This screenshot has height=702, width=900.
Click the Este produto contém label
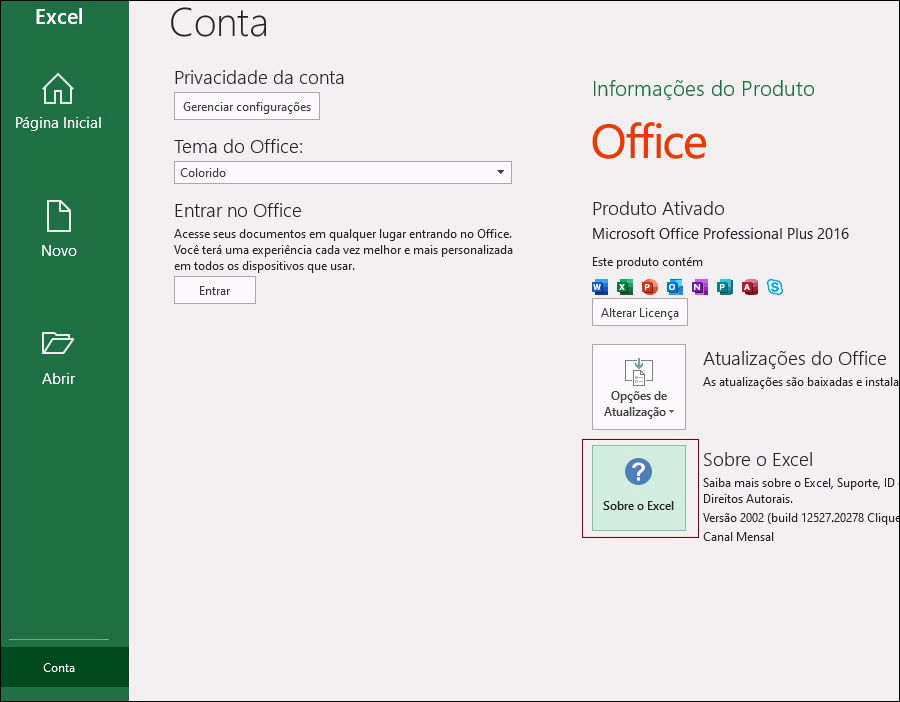647,262
